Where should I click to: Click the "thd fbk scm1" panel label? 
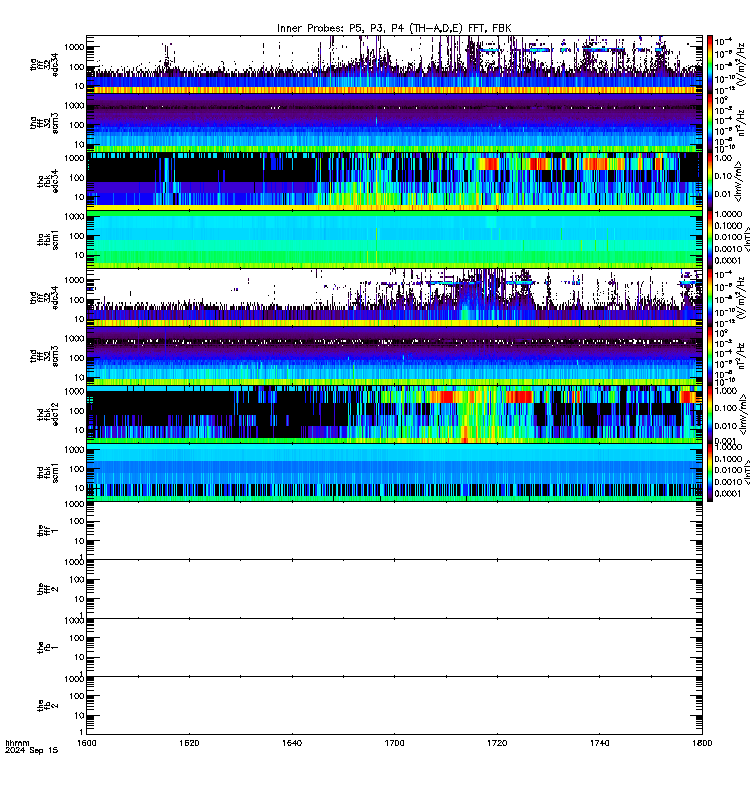(48, 472)
